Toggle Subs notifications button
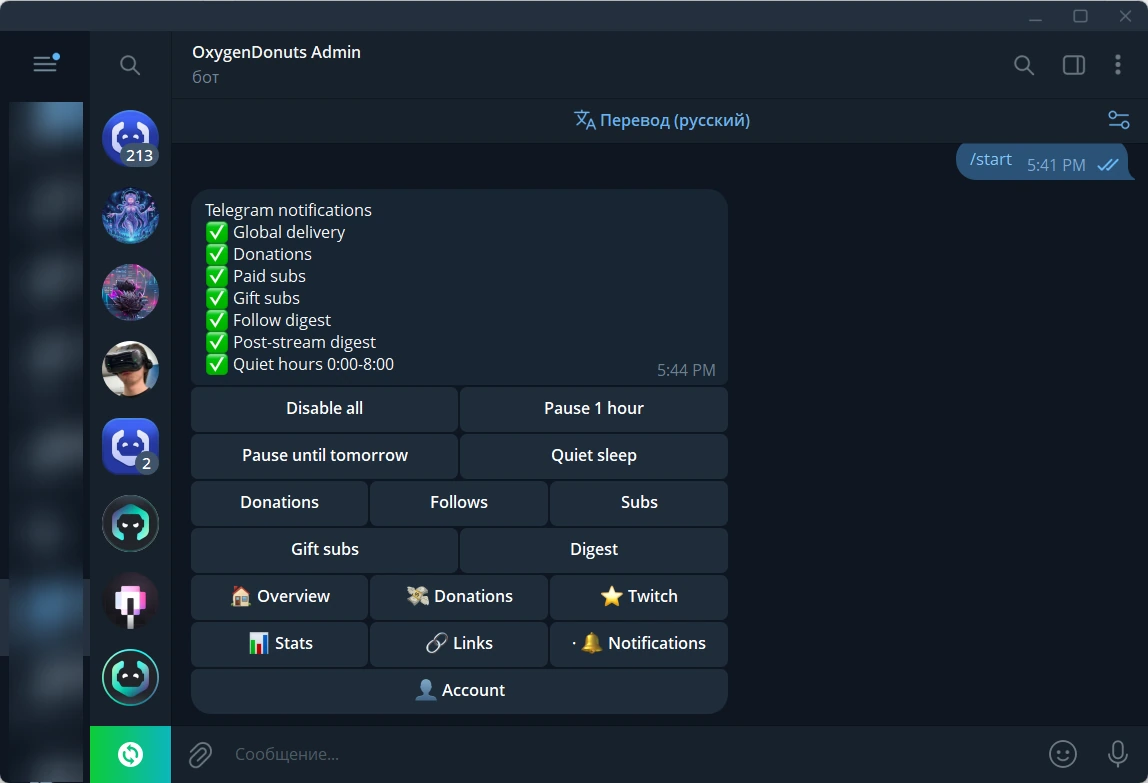The width and height of the screenshot is (1148, 783). [639, 502]
